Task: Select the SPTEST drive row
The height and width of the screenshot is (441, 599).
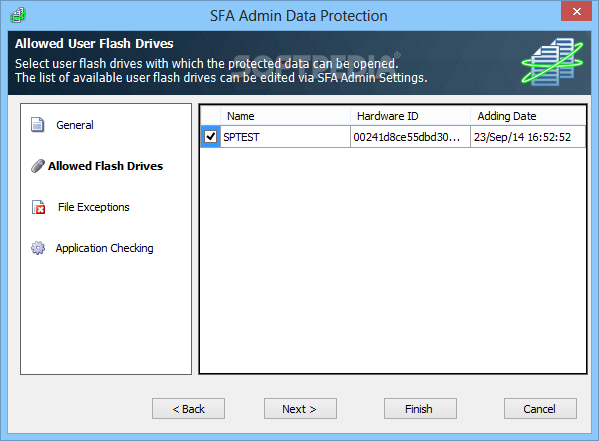Action: pos(393,137)
